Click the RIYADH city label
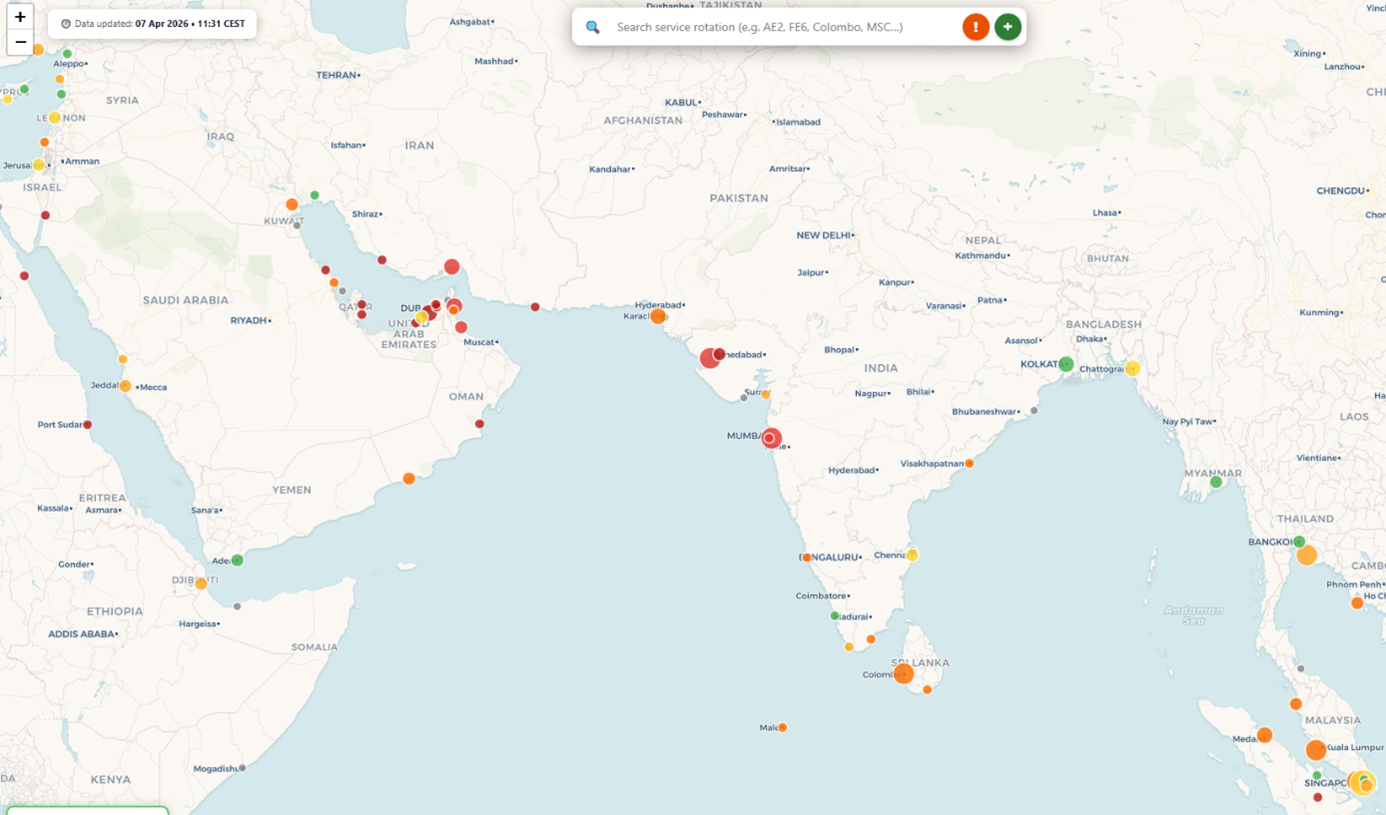Image resolution: width=1386 pixels, height=815 pixels. coord(248,320)
